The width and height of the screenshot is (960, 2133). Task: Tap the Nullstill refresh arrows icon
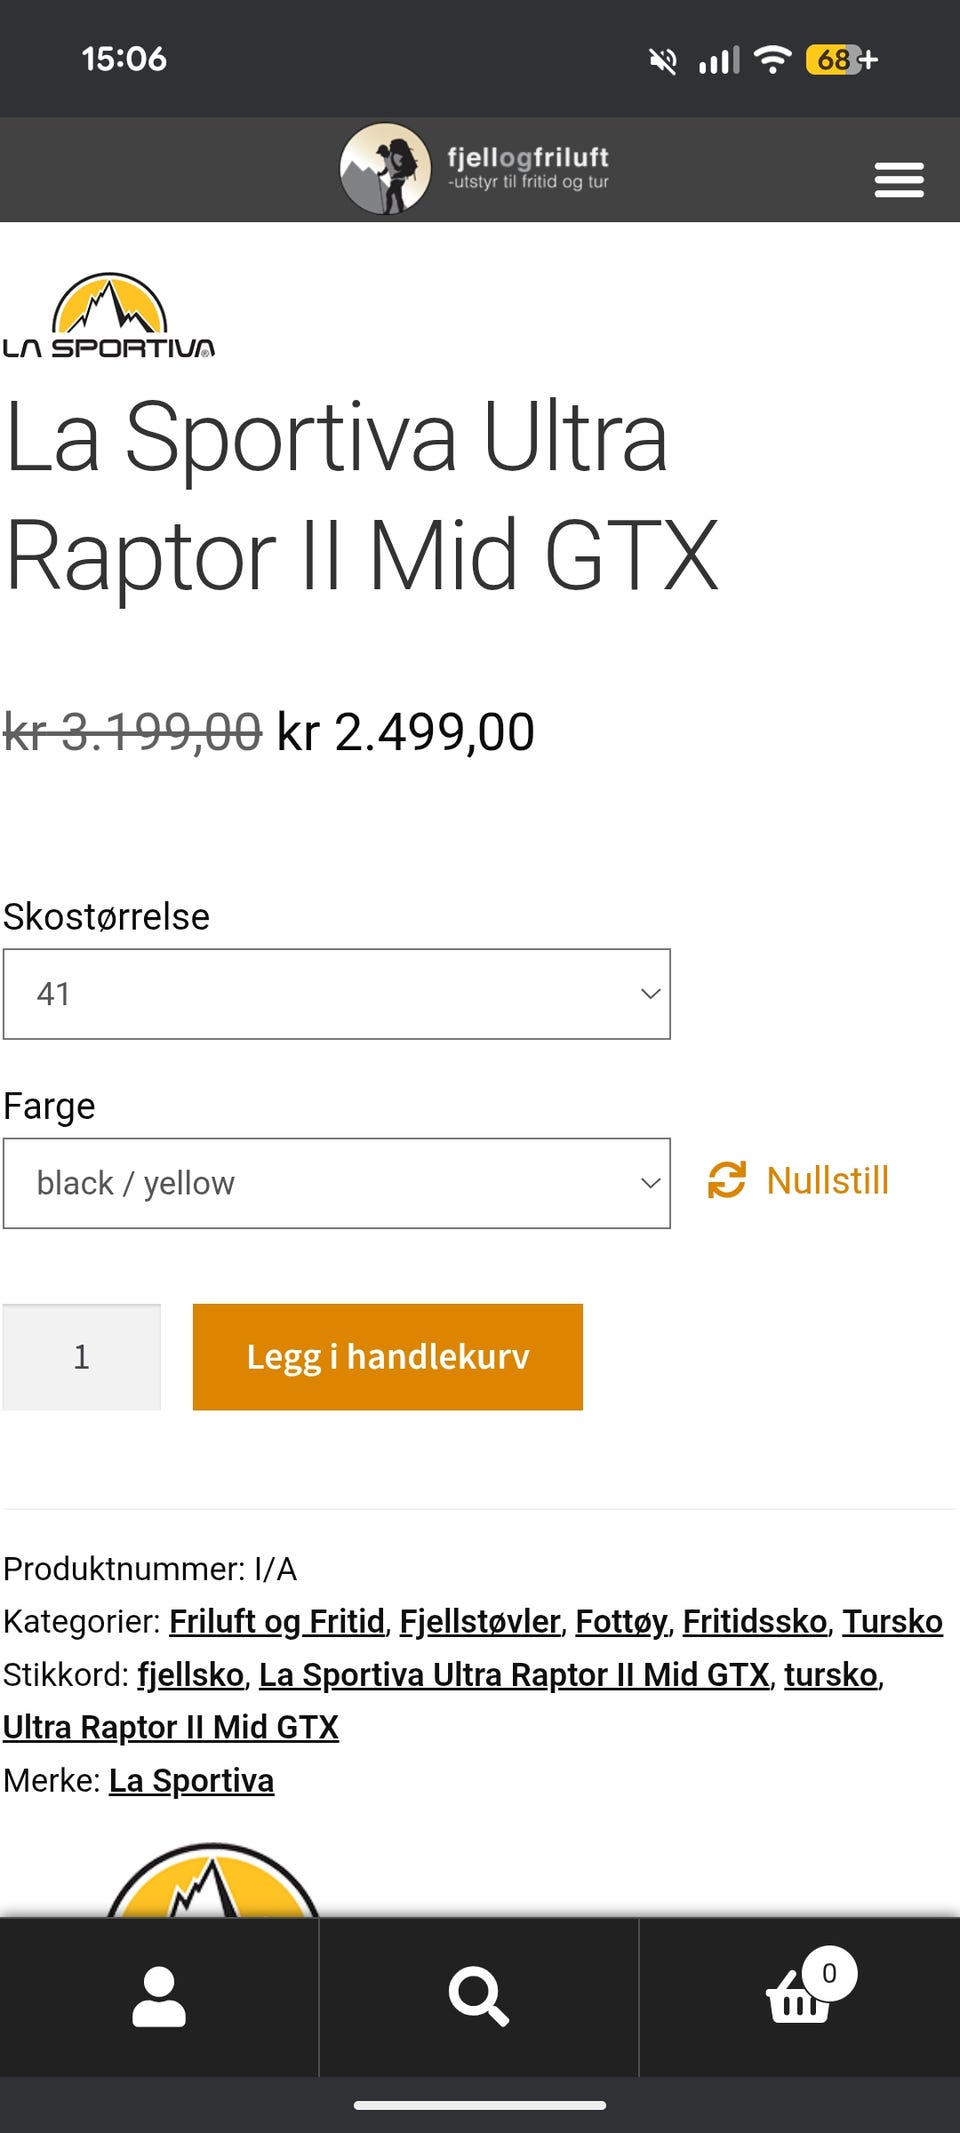[x=727, y=1180]
